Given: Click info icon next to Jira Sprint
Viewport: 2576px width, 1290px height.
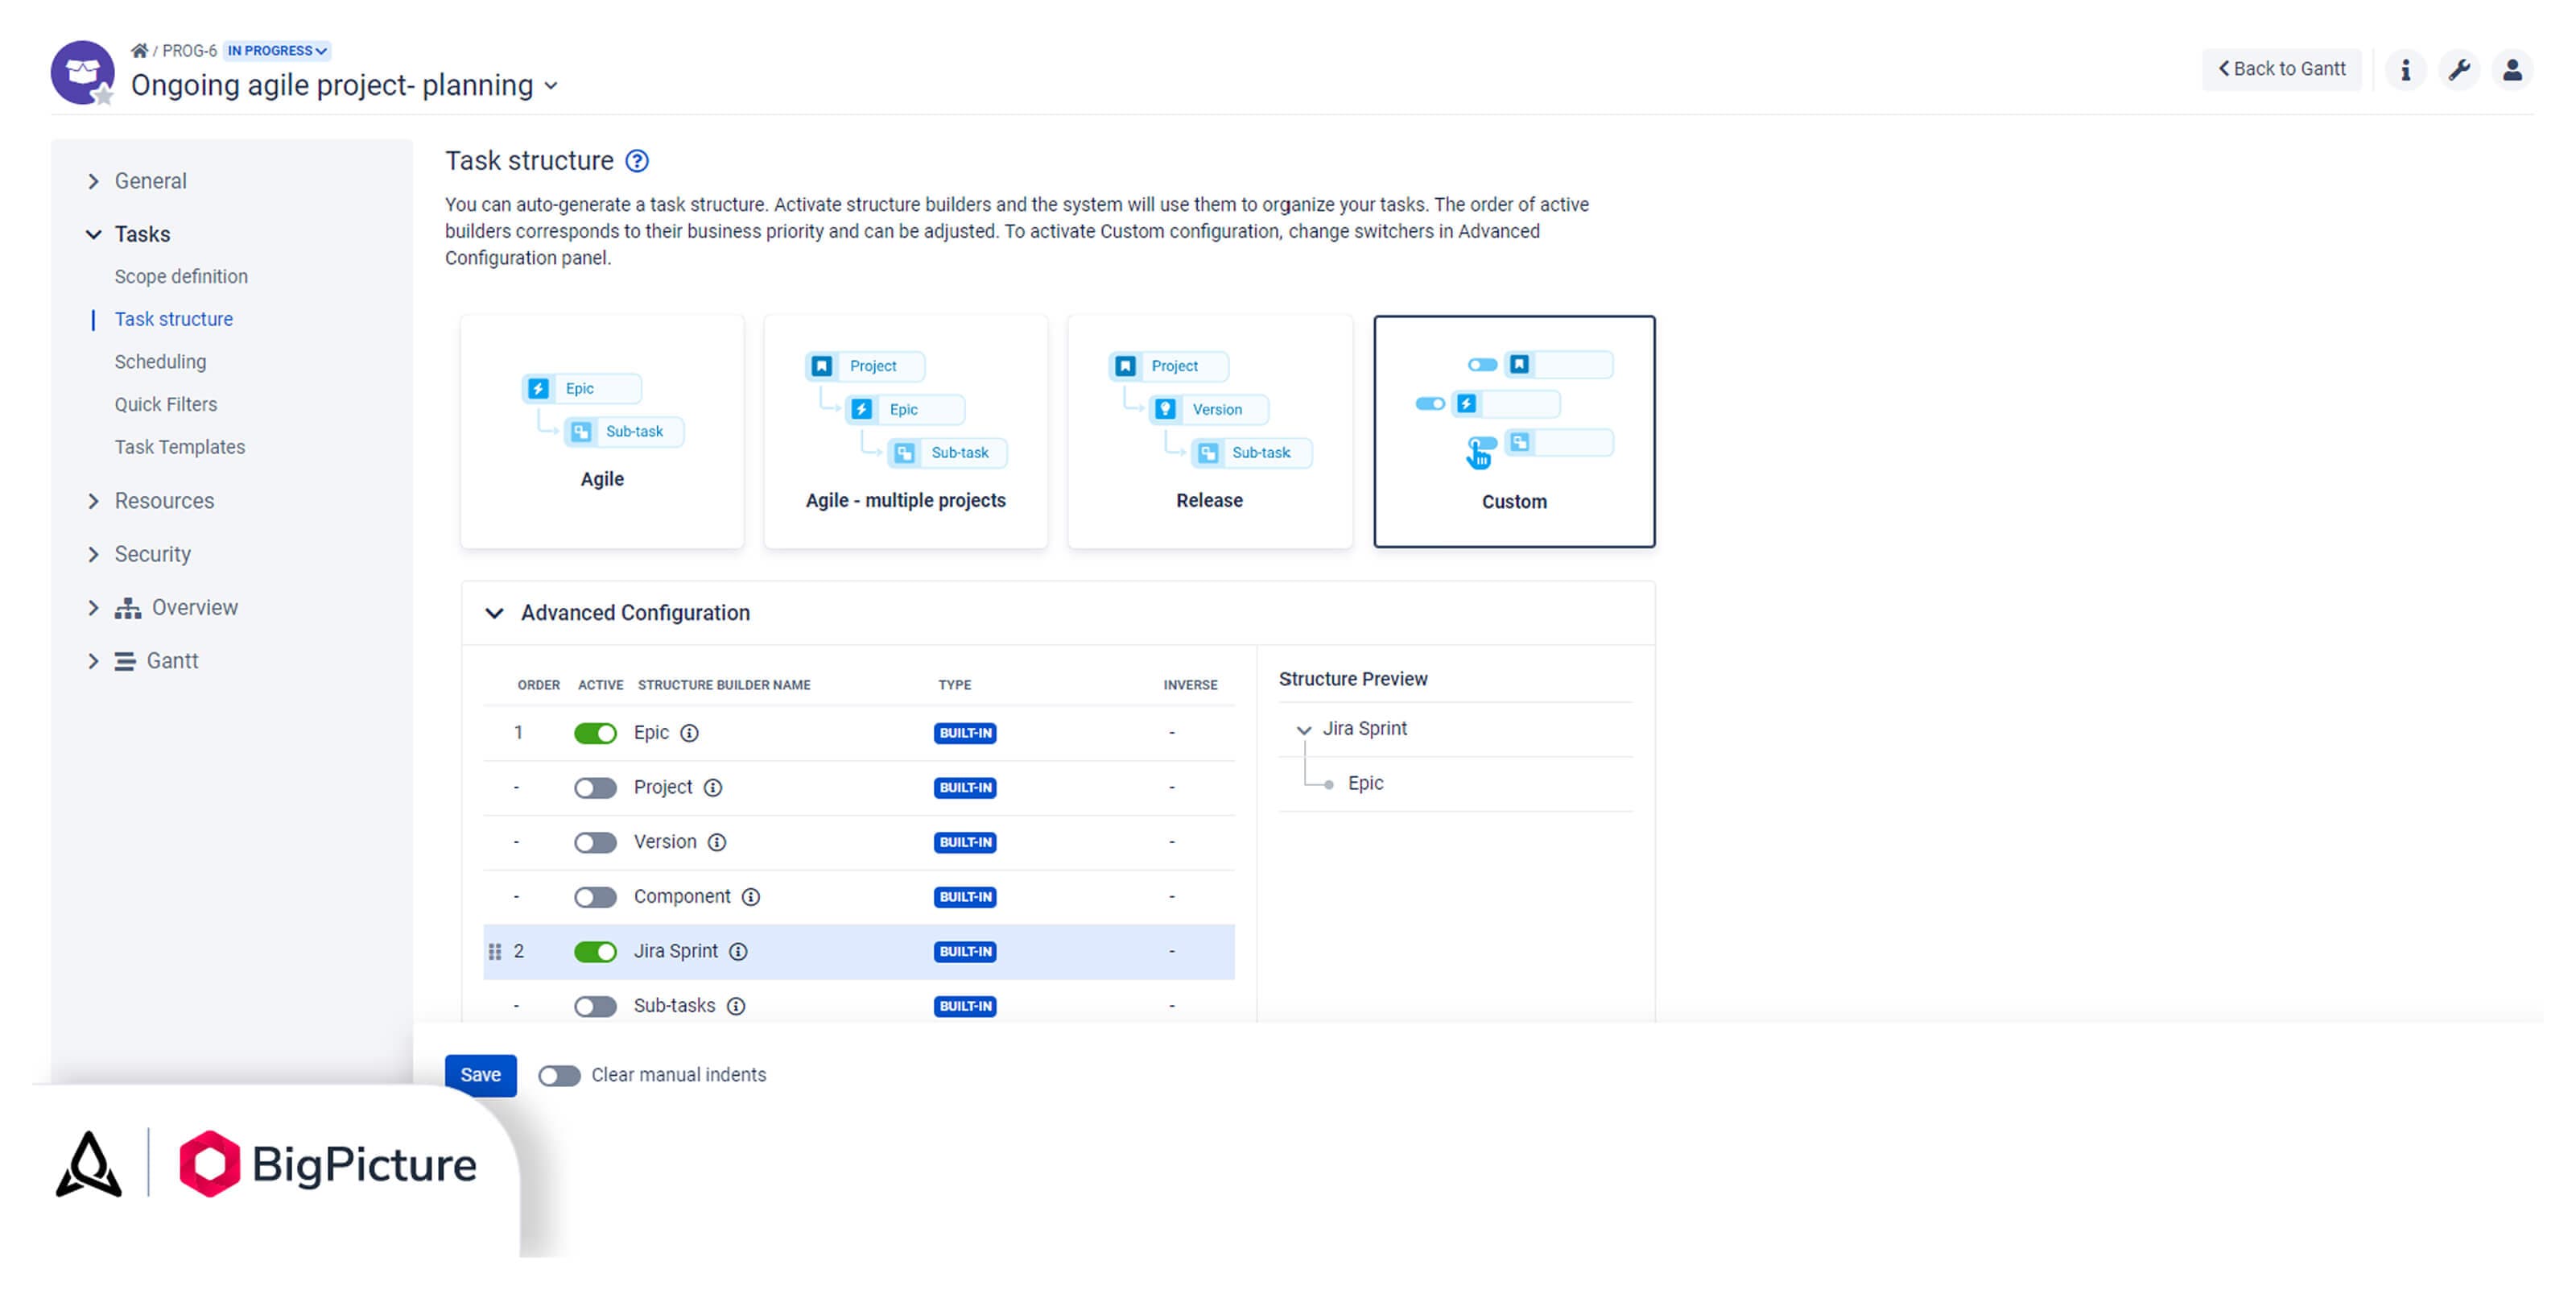Looking at the screenshot, I should pos(737,951).
